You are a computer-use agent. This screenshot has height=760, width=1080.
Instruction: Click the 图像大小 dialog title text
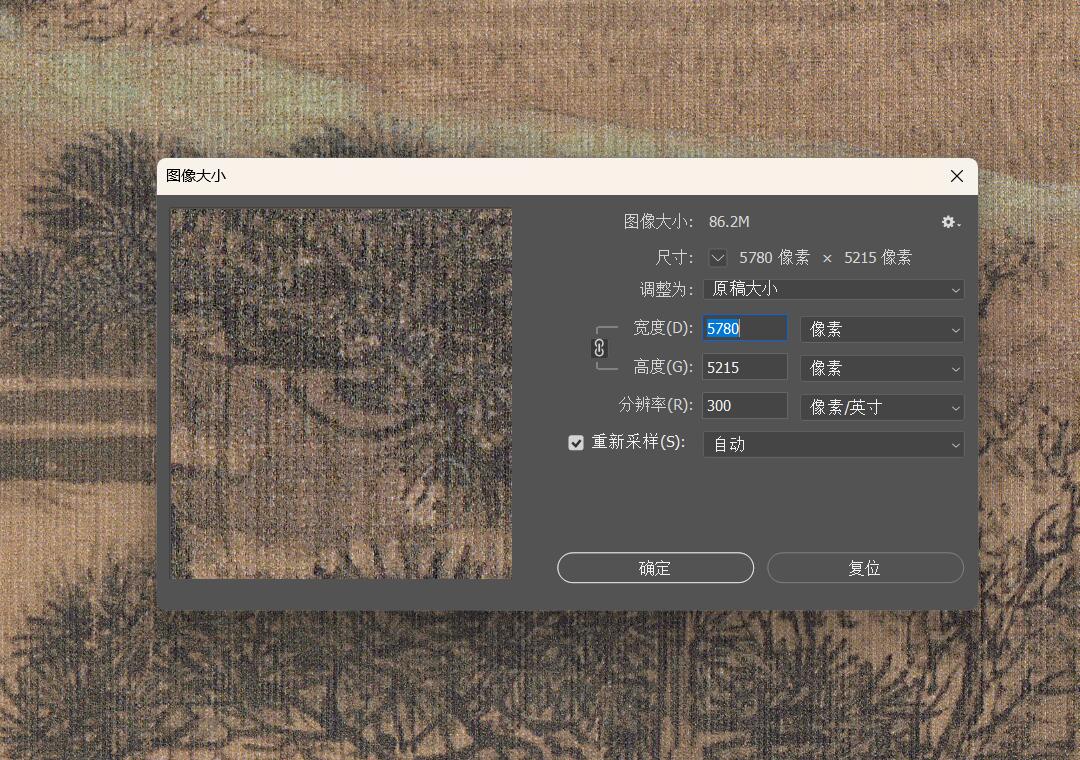tap(196, 176)
